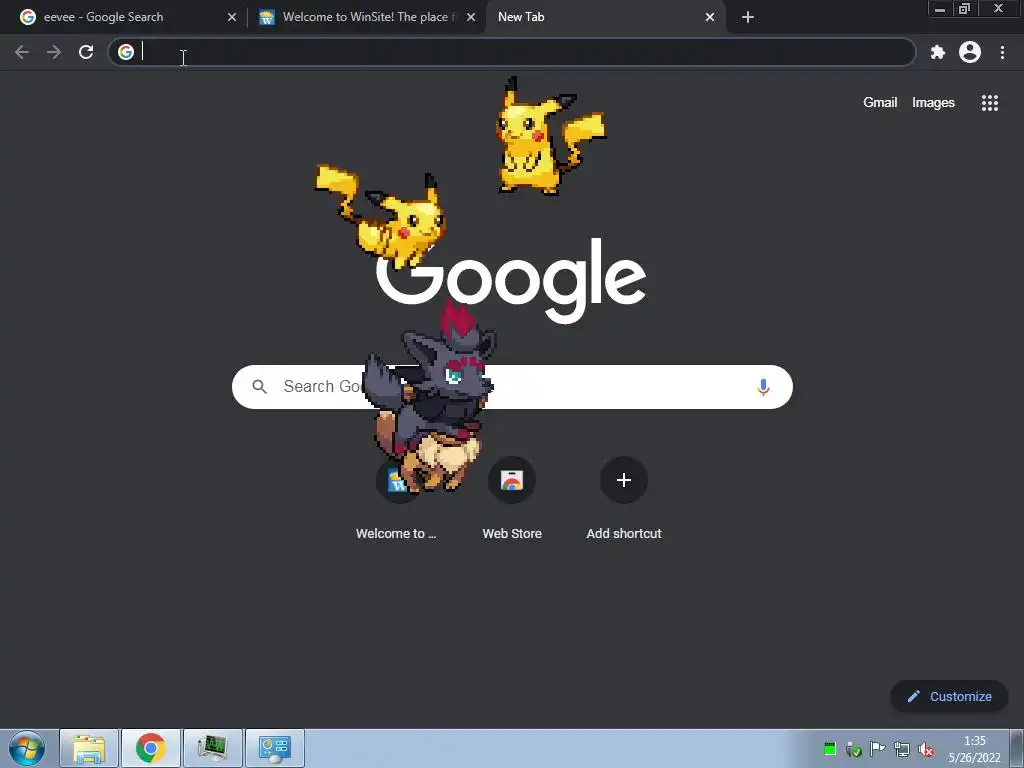The height and width of the screenshot is (768, 1024).
Task: Click the Action Center flag icon
Action: pyautogui.click(x=878, y=749)
